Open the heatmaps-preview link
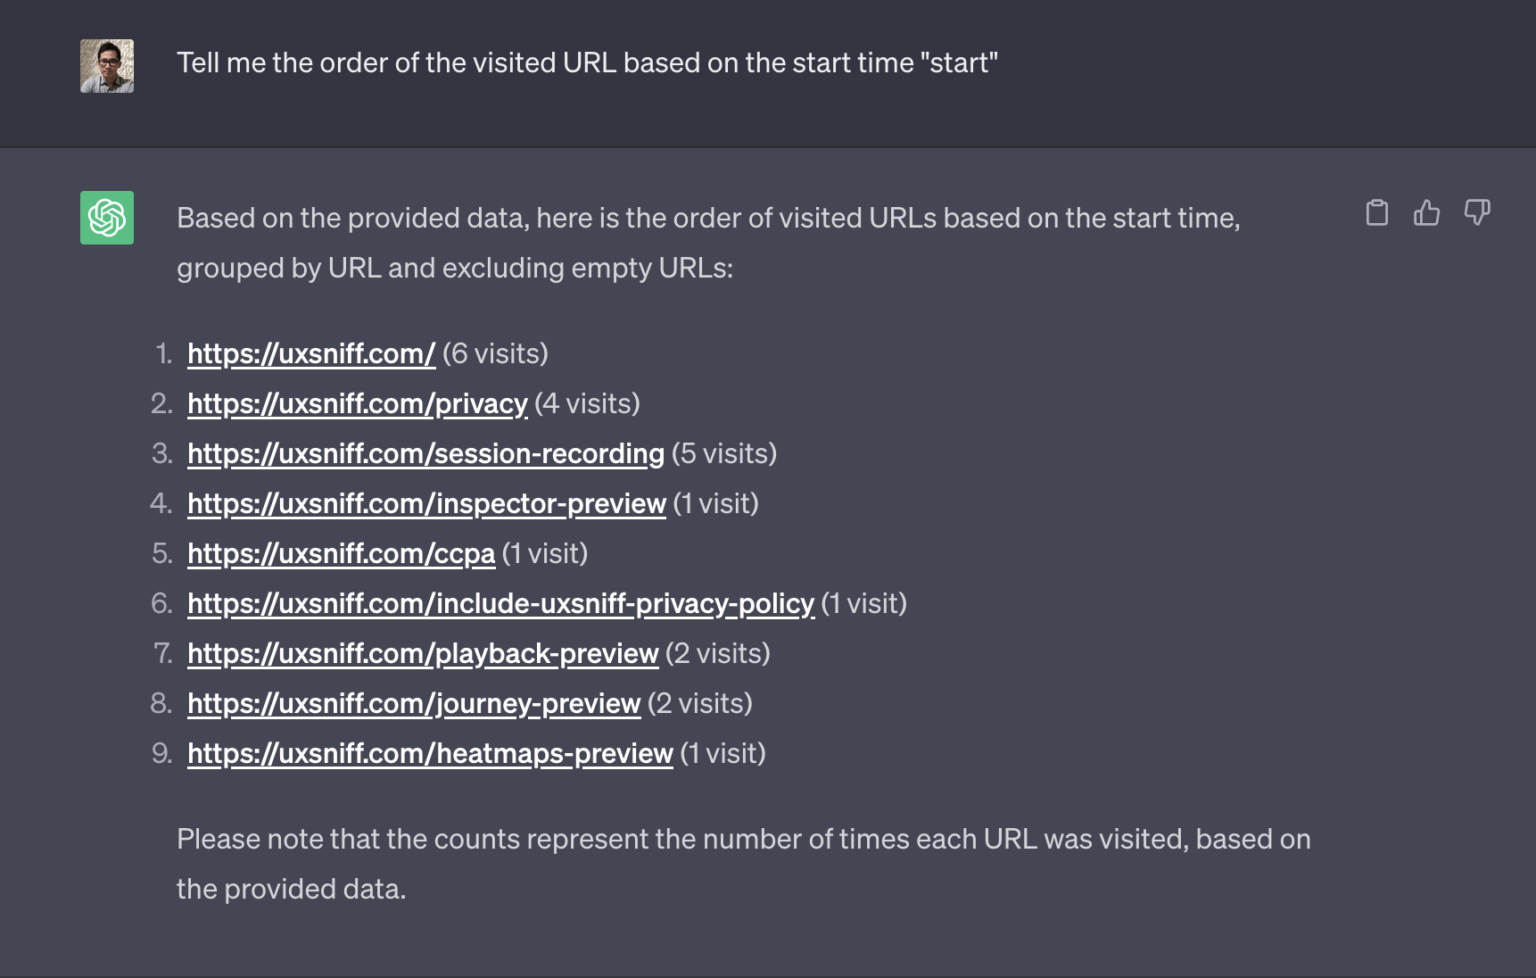 point(430,753)
